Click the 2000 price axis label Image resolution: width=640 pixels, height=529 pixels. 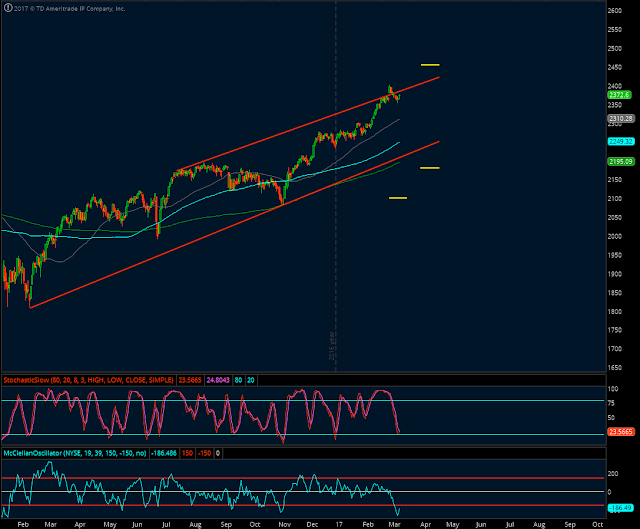click(615, 236)
